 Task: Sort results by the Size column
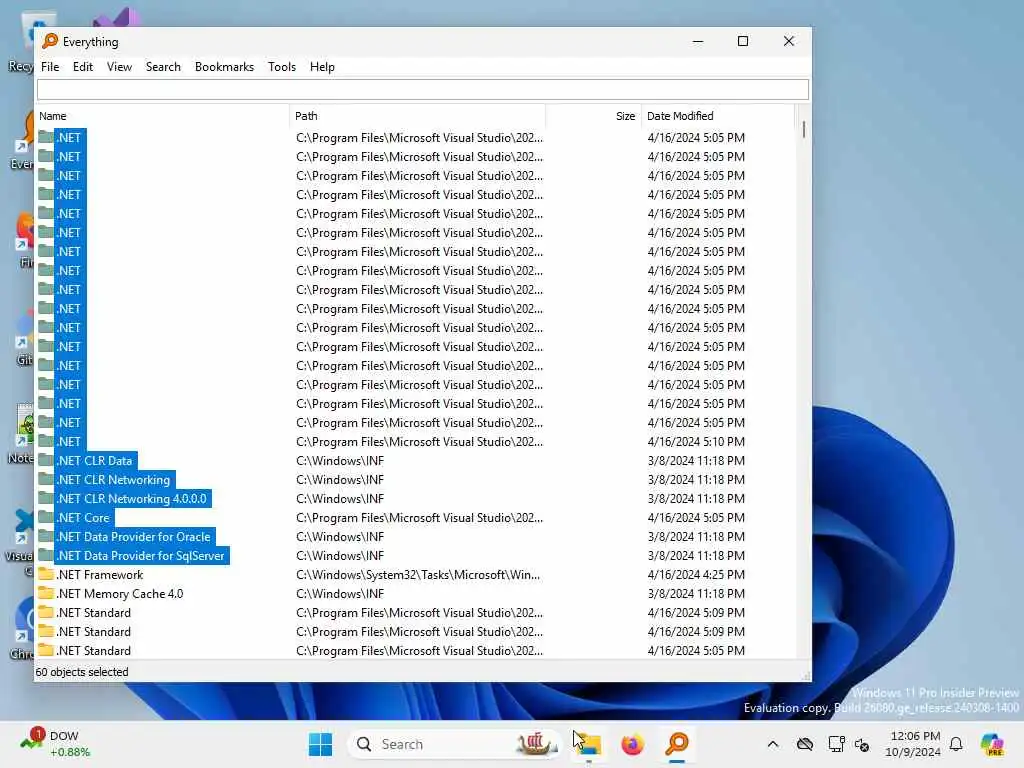(593, 116)
